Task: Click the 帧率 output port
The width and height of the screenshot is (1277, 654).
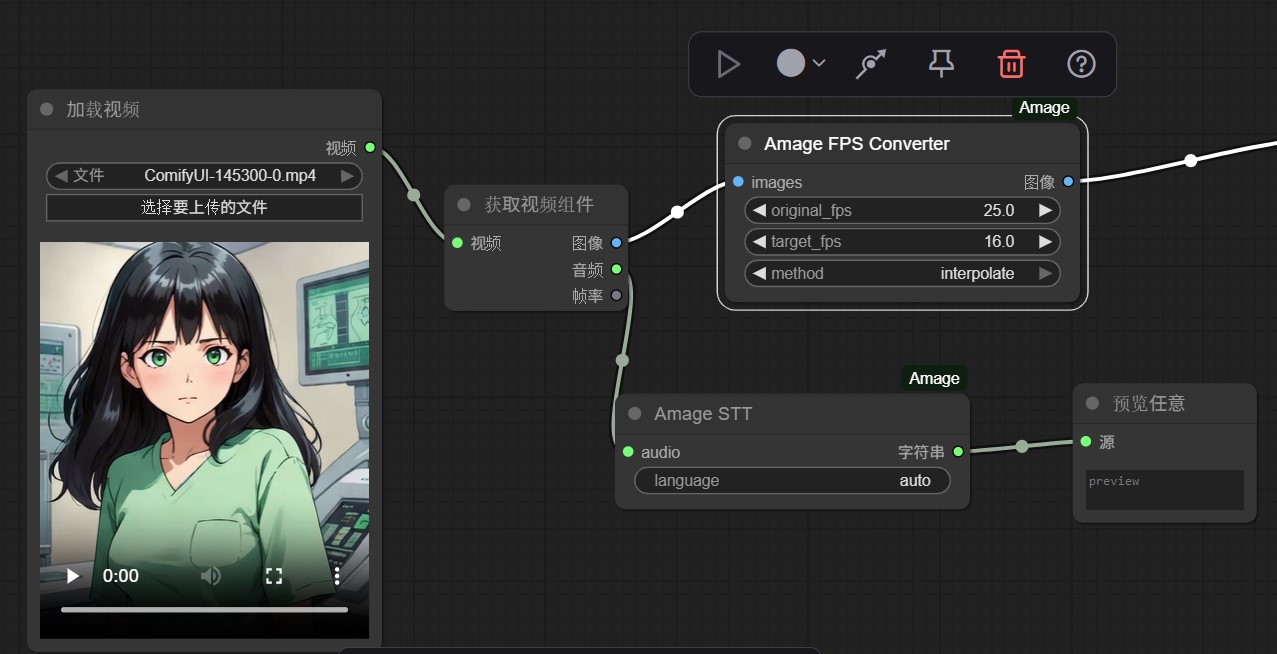Action: coord(616,295)
